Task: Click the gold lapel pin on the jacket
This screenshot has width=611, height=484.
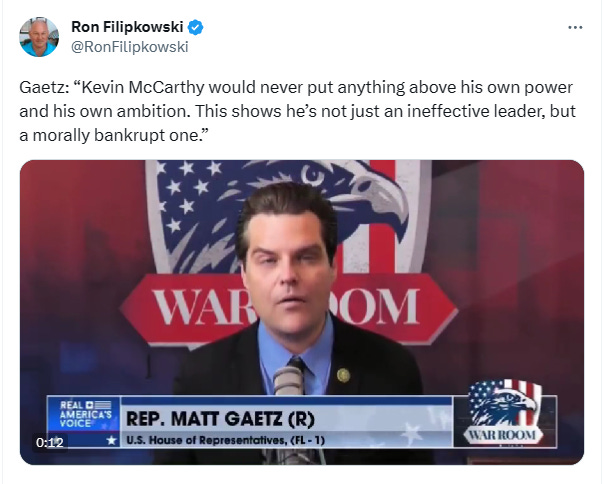Action: click(343, 375)
